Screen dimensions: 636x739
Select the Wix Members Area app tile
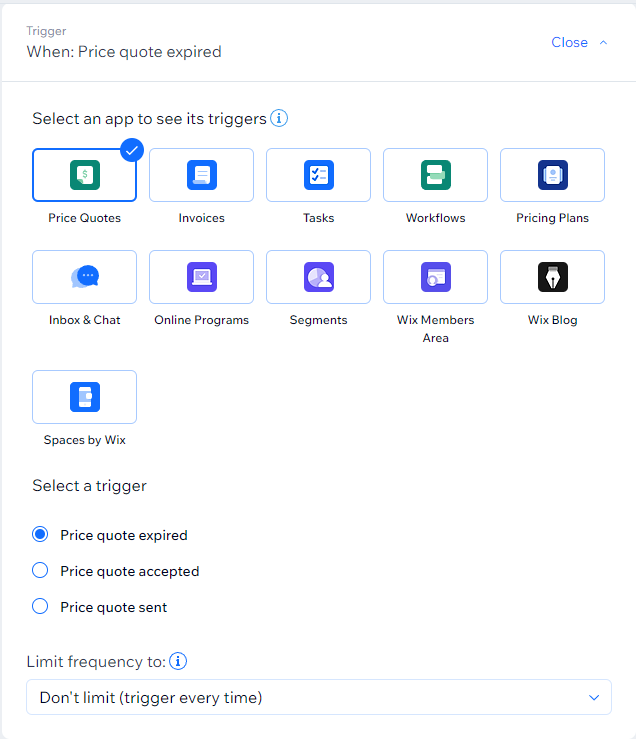click(435, 277)
